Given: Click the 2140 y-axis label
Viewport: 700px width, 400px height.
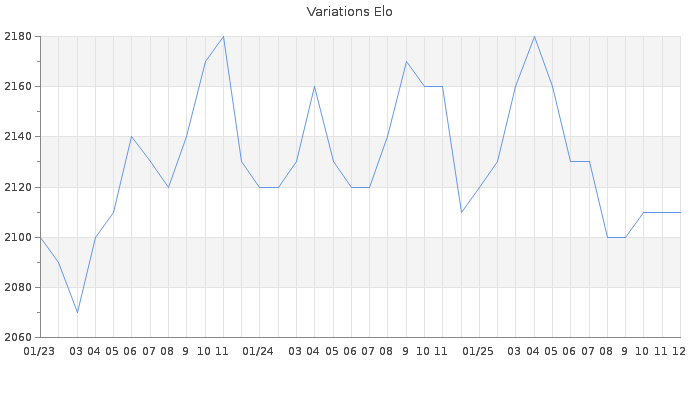Looking at the screenshot, I should click(x=19, y=137).
